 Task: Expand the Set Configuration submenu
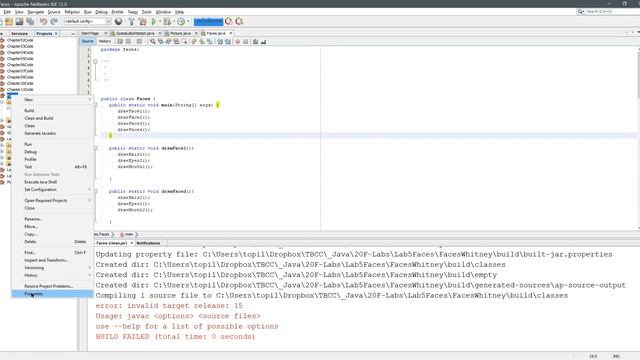point(52,189)
